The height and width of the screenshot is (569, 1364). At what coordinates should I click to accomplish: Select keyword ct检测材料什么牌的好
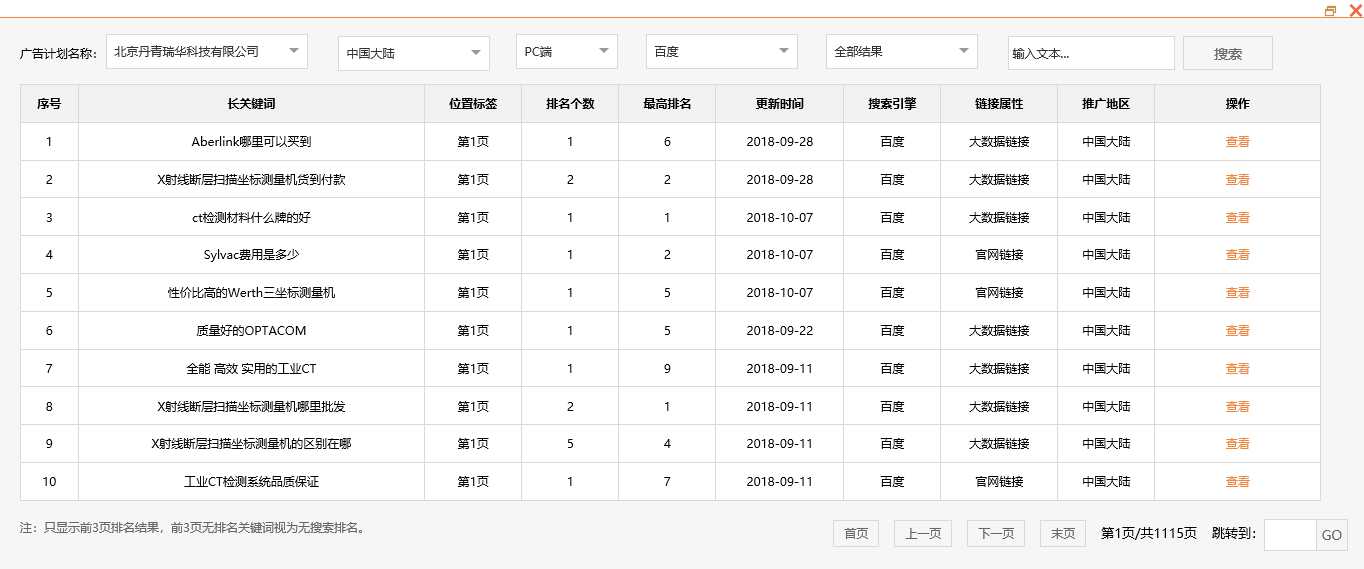coord(251,218)
